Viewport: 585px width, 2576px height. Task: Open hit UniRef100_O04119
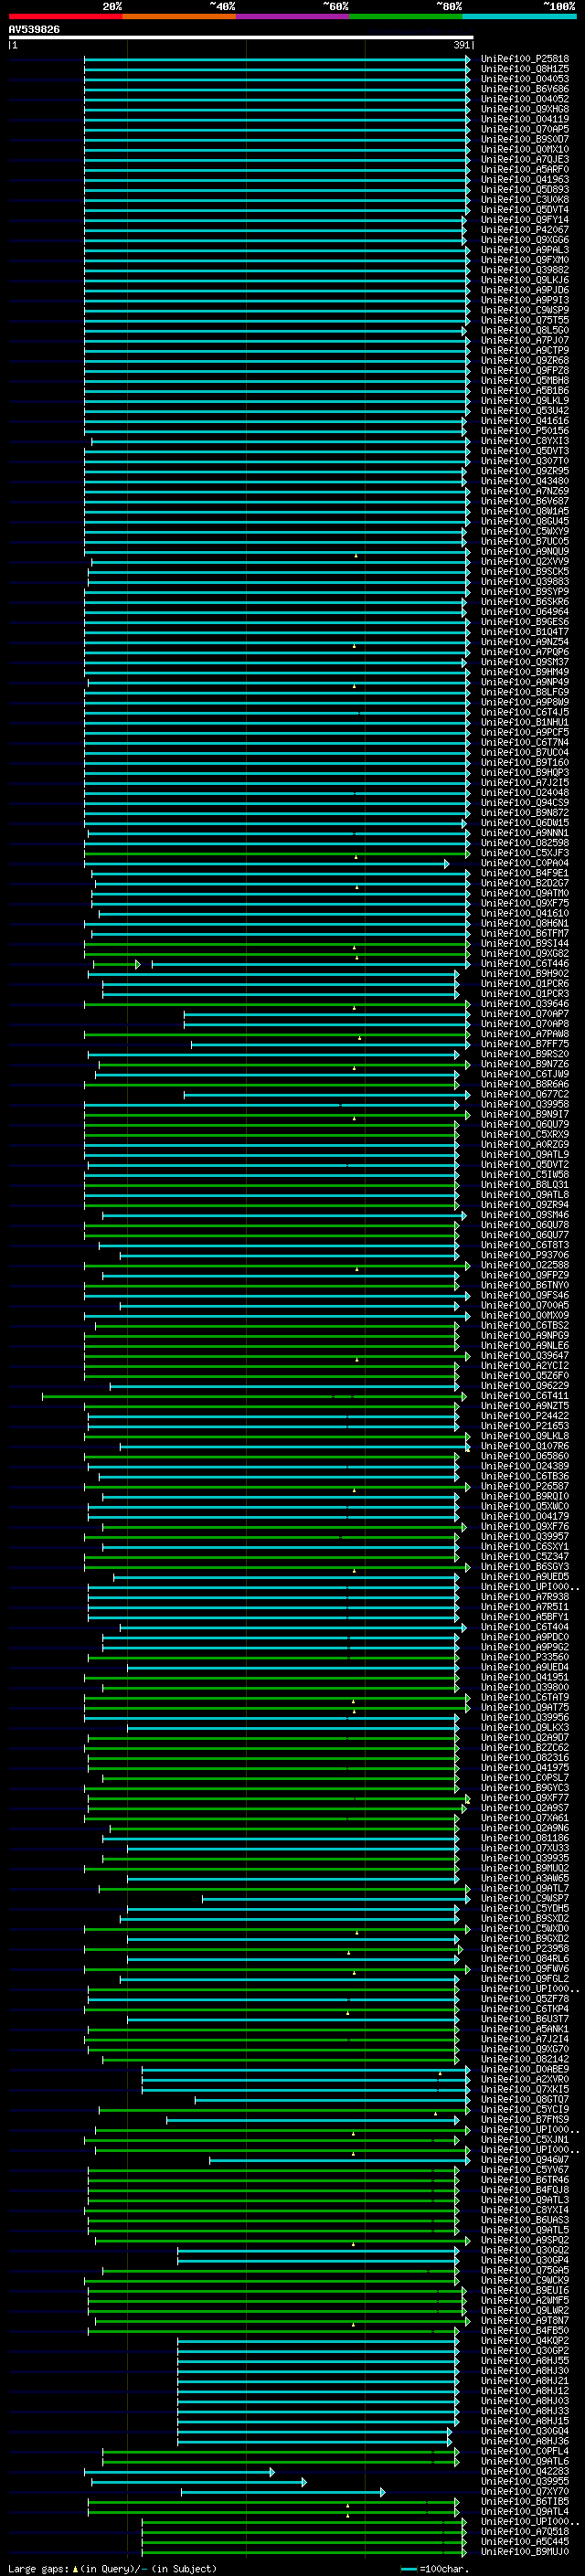coord(525,119)
